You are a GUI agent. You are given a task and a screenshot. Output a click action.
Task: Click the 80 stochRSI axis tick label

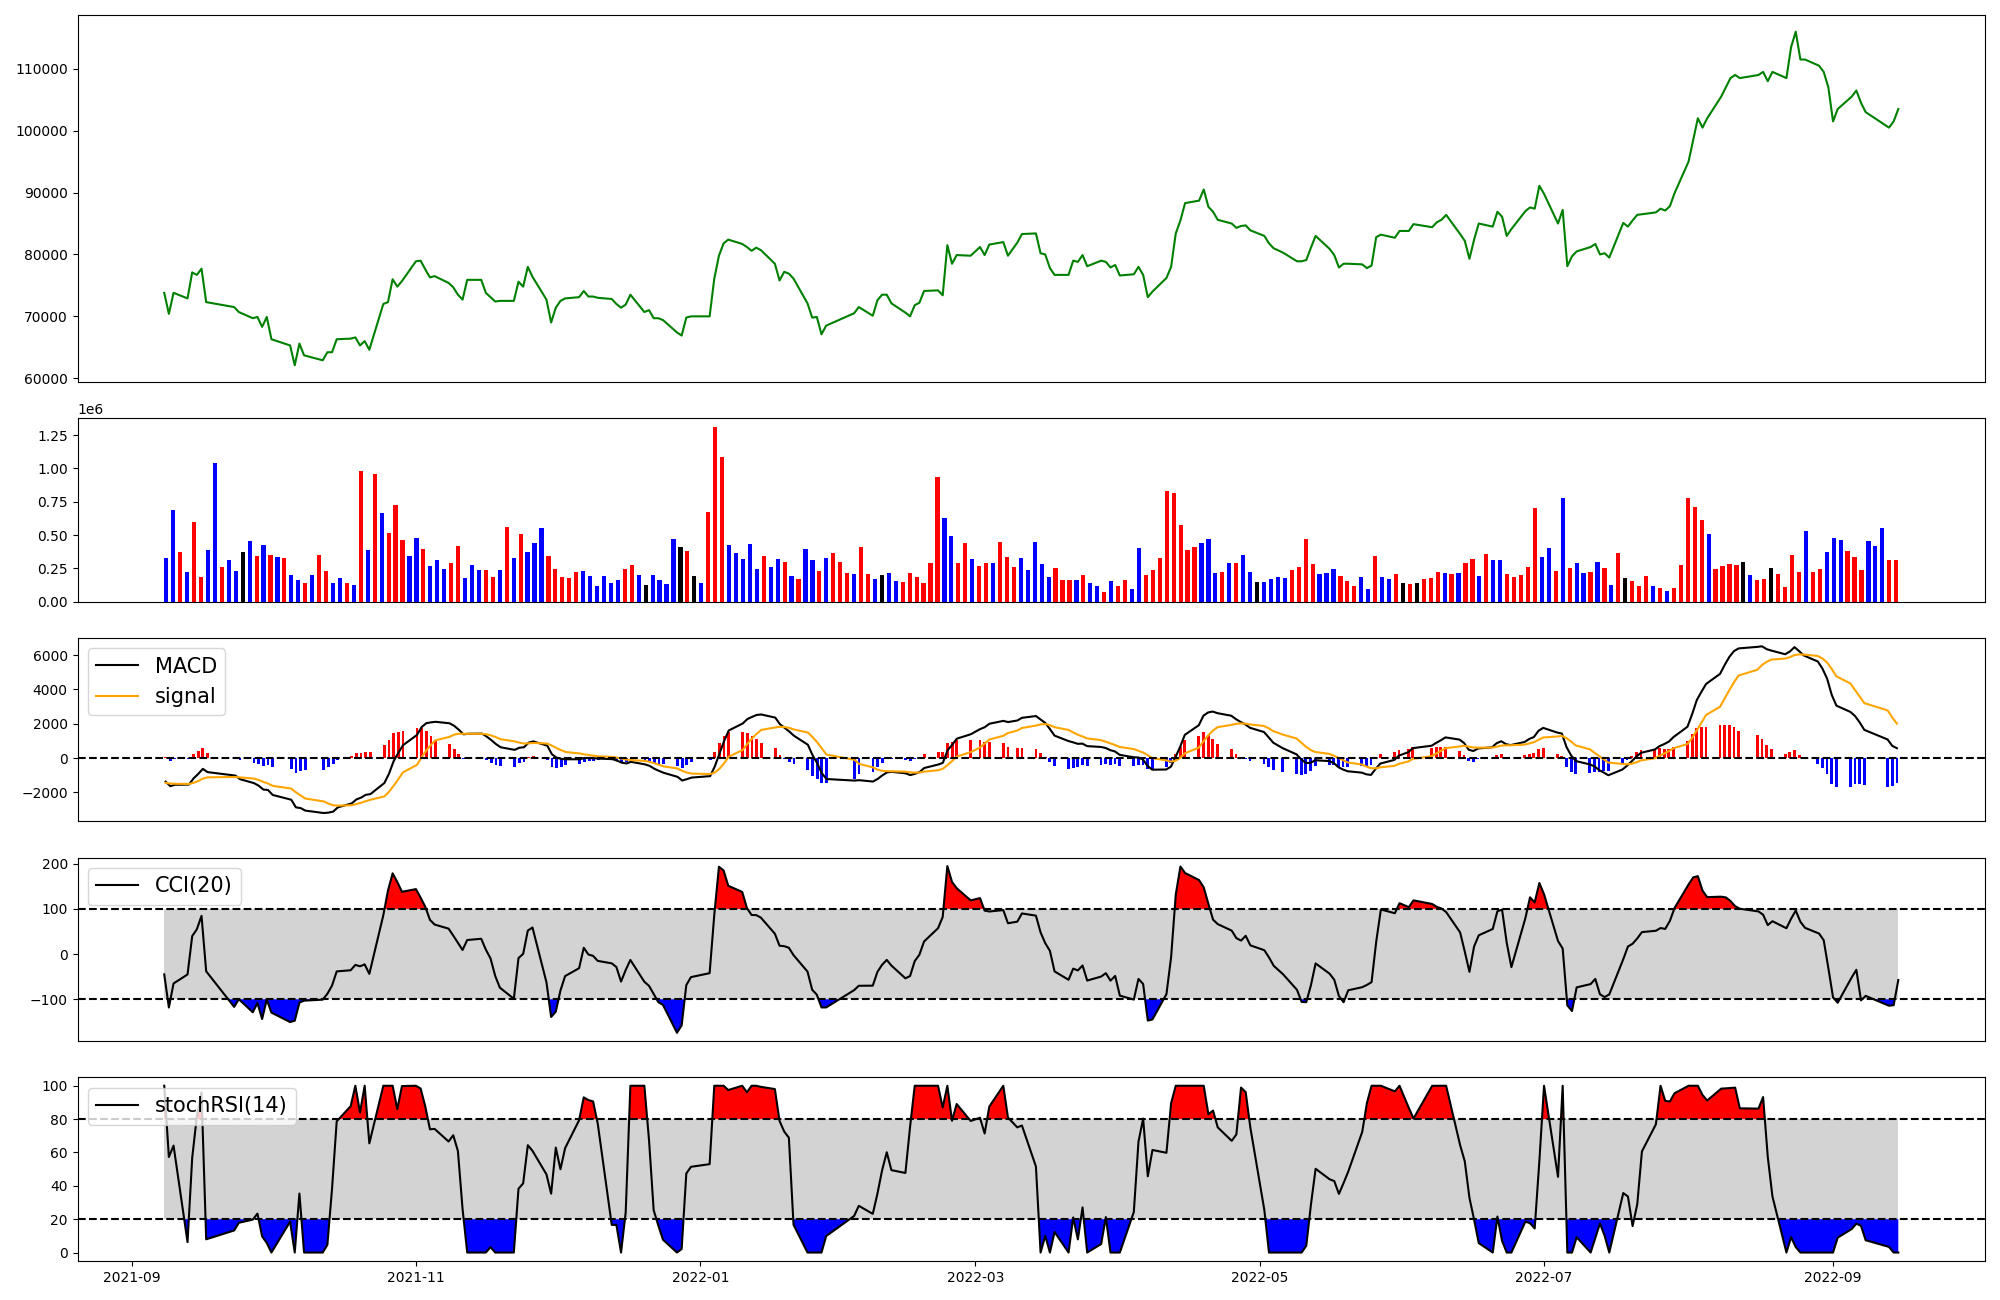coord(60,1120)
